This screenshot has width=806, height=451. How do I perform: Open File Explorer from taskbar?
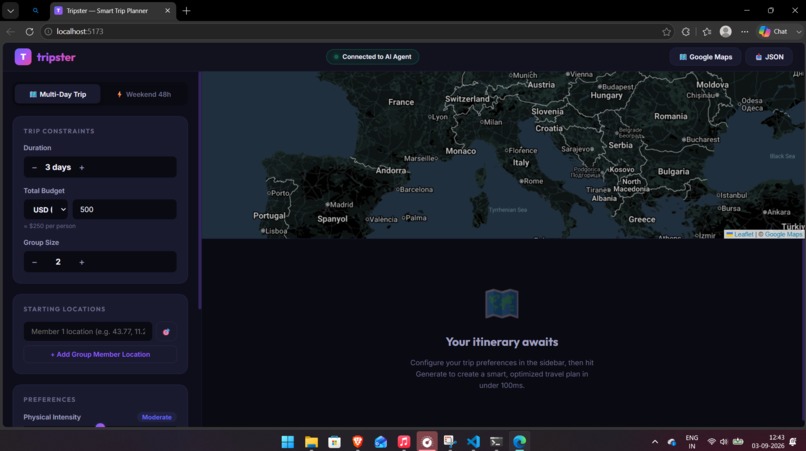pyautogui.click(x=311, y=441)
